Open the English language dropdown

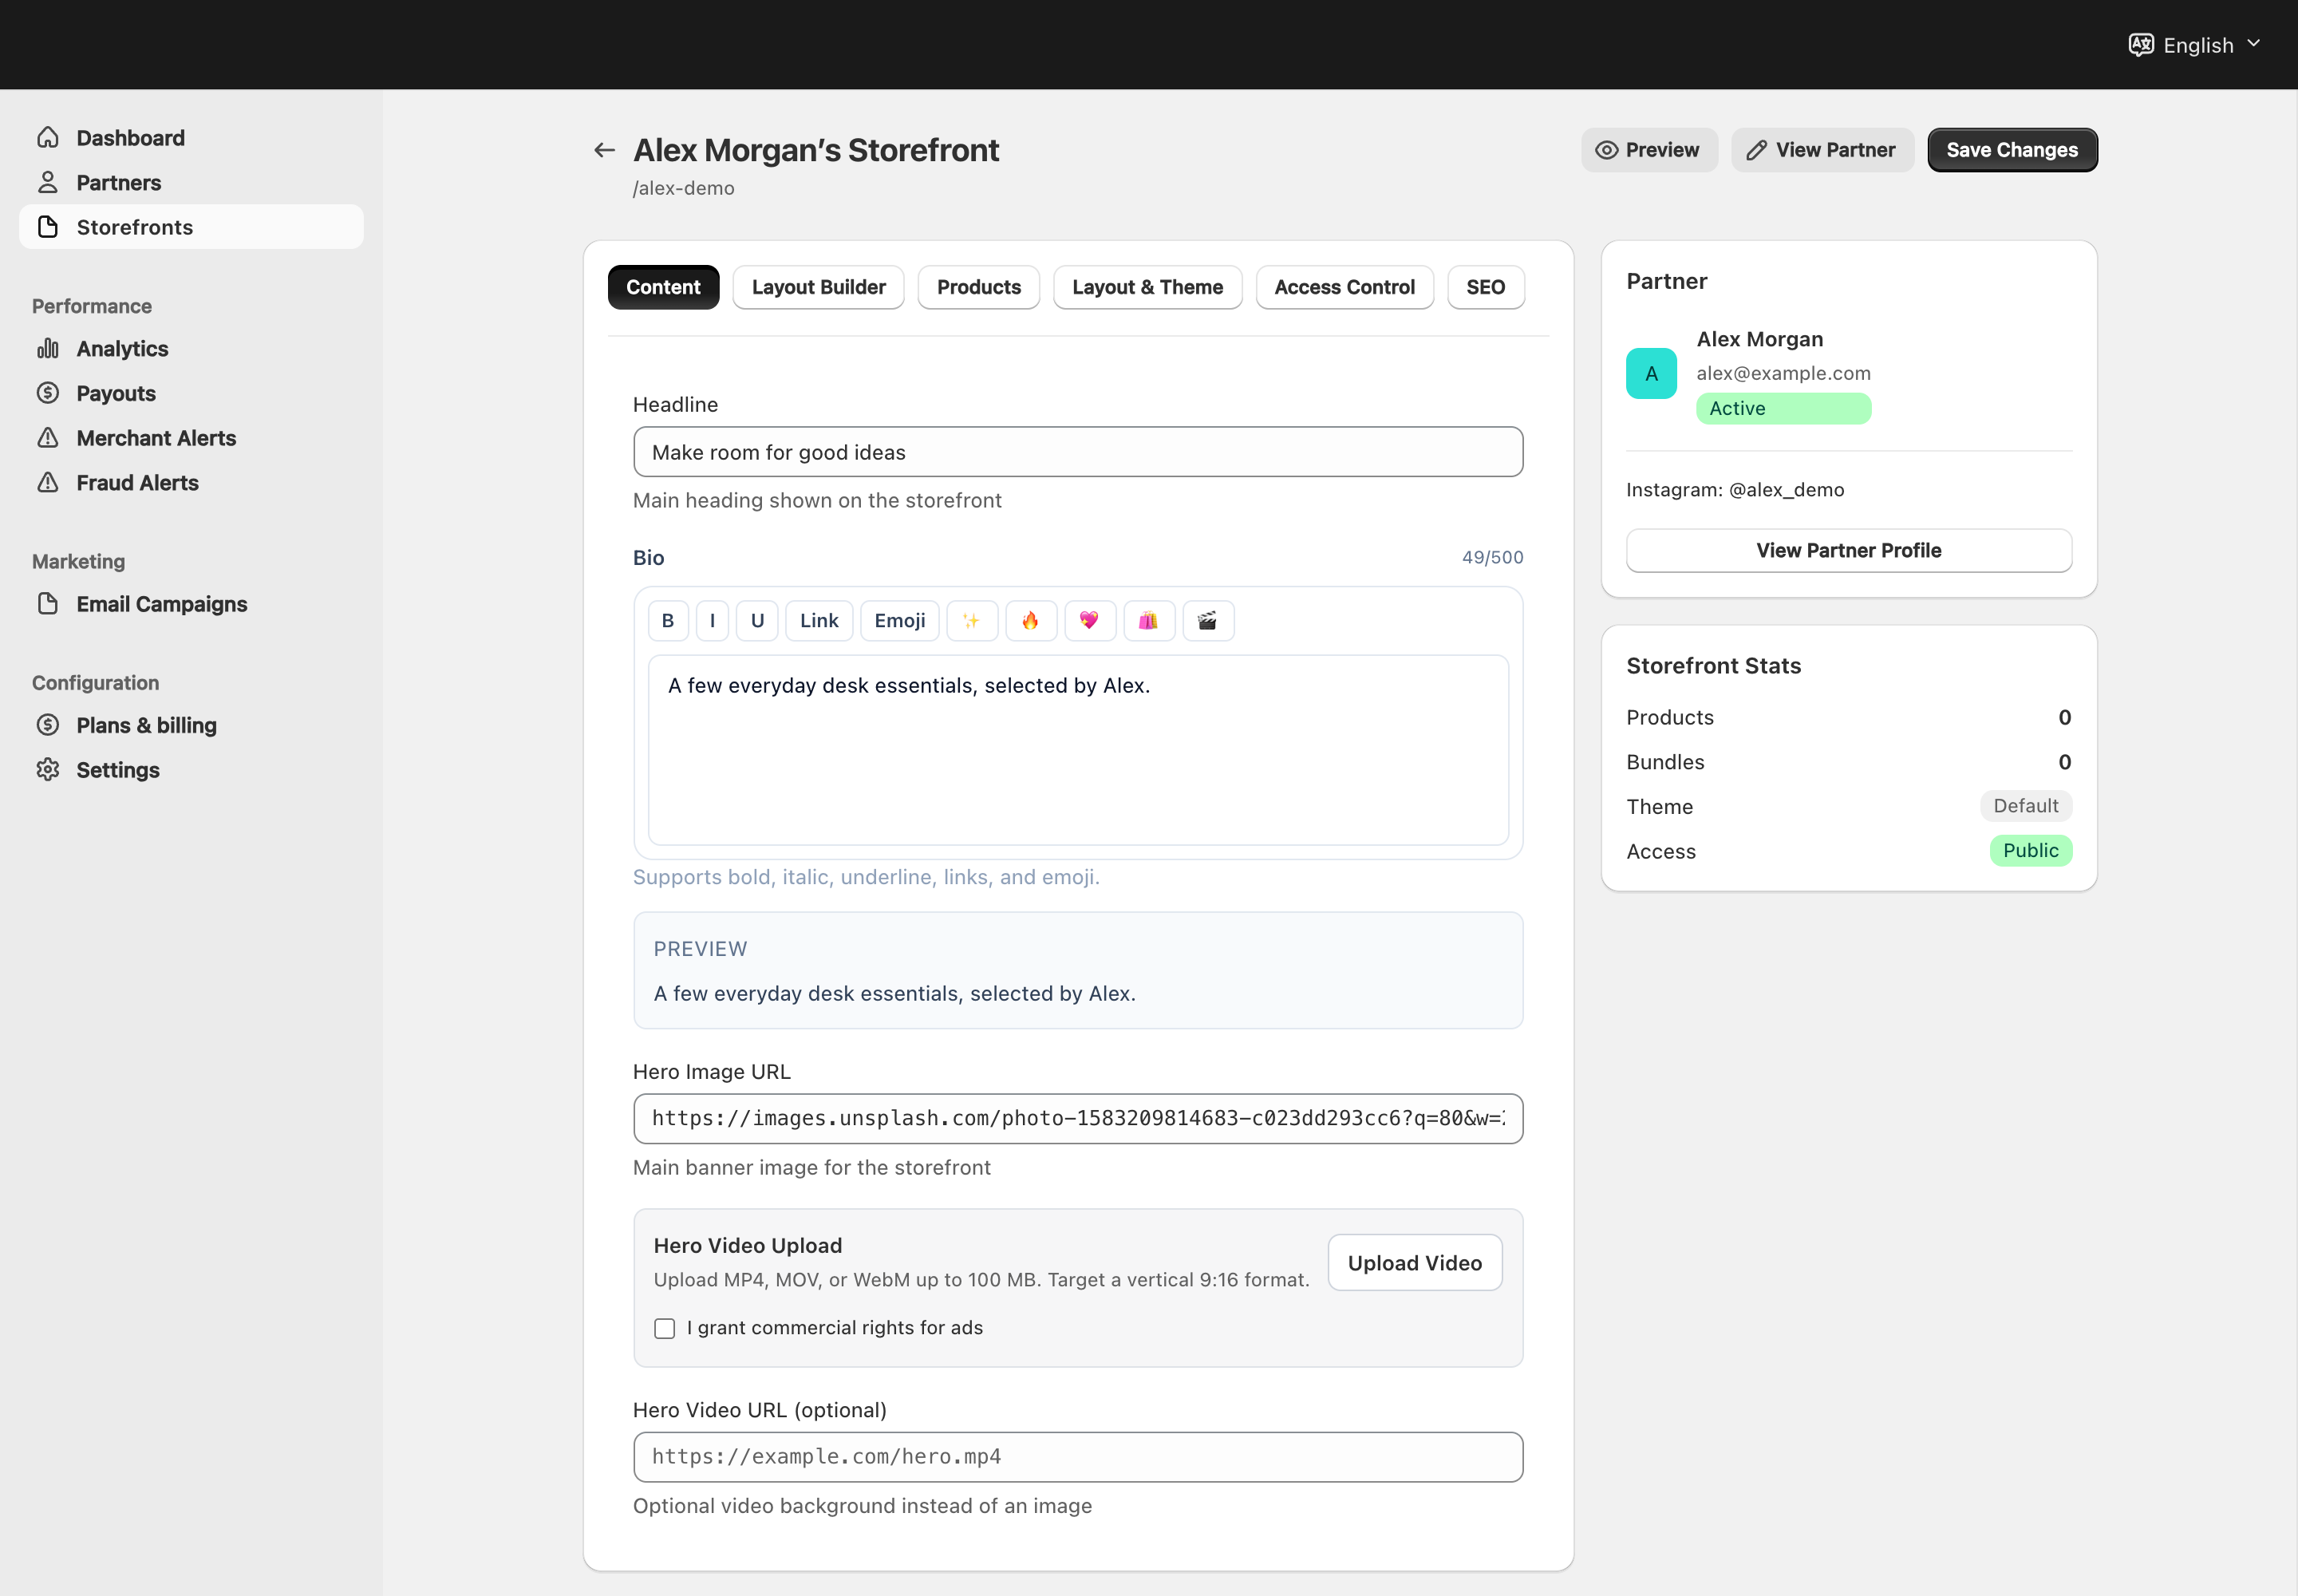(x=2195, y=45)
